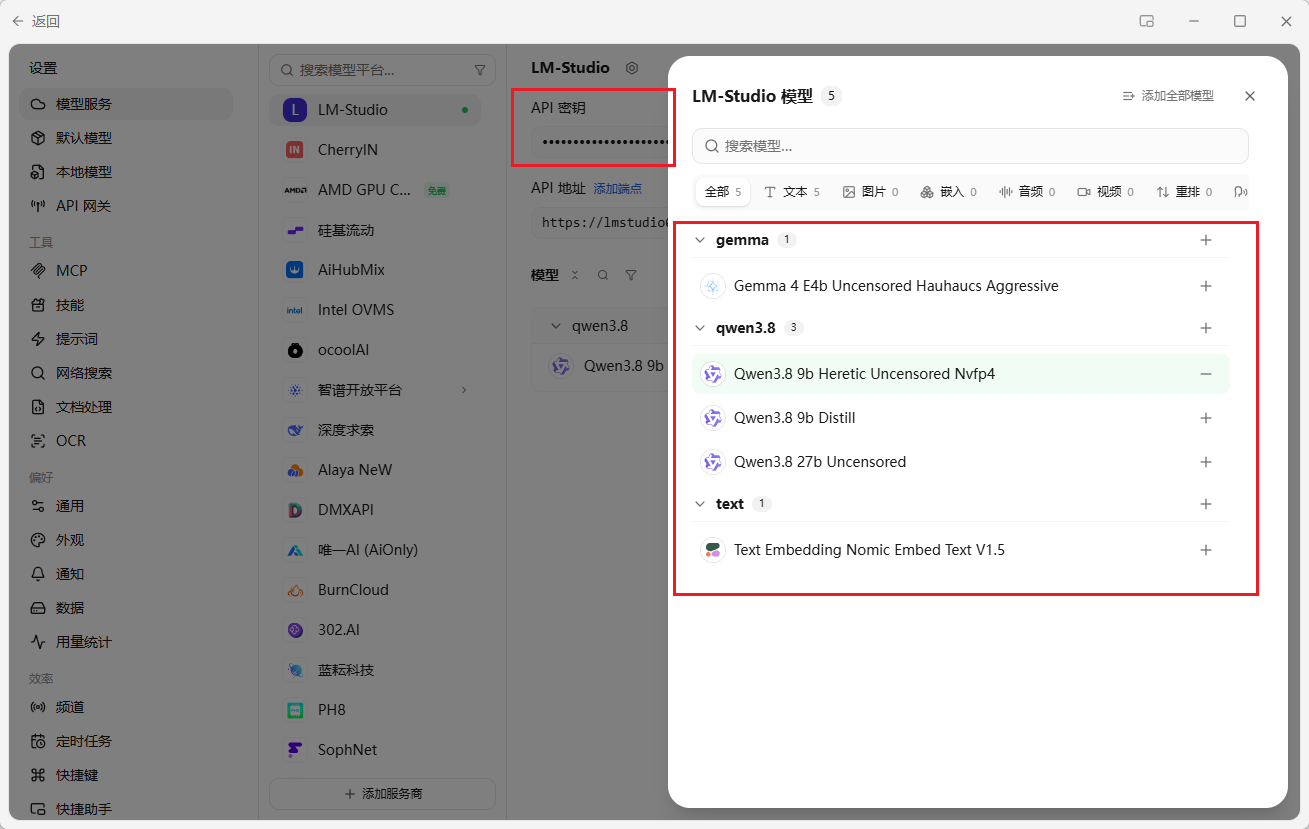The image size is (1309, 829).
Task: Select the ocoolAI provider
Action: point(375,350)
